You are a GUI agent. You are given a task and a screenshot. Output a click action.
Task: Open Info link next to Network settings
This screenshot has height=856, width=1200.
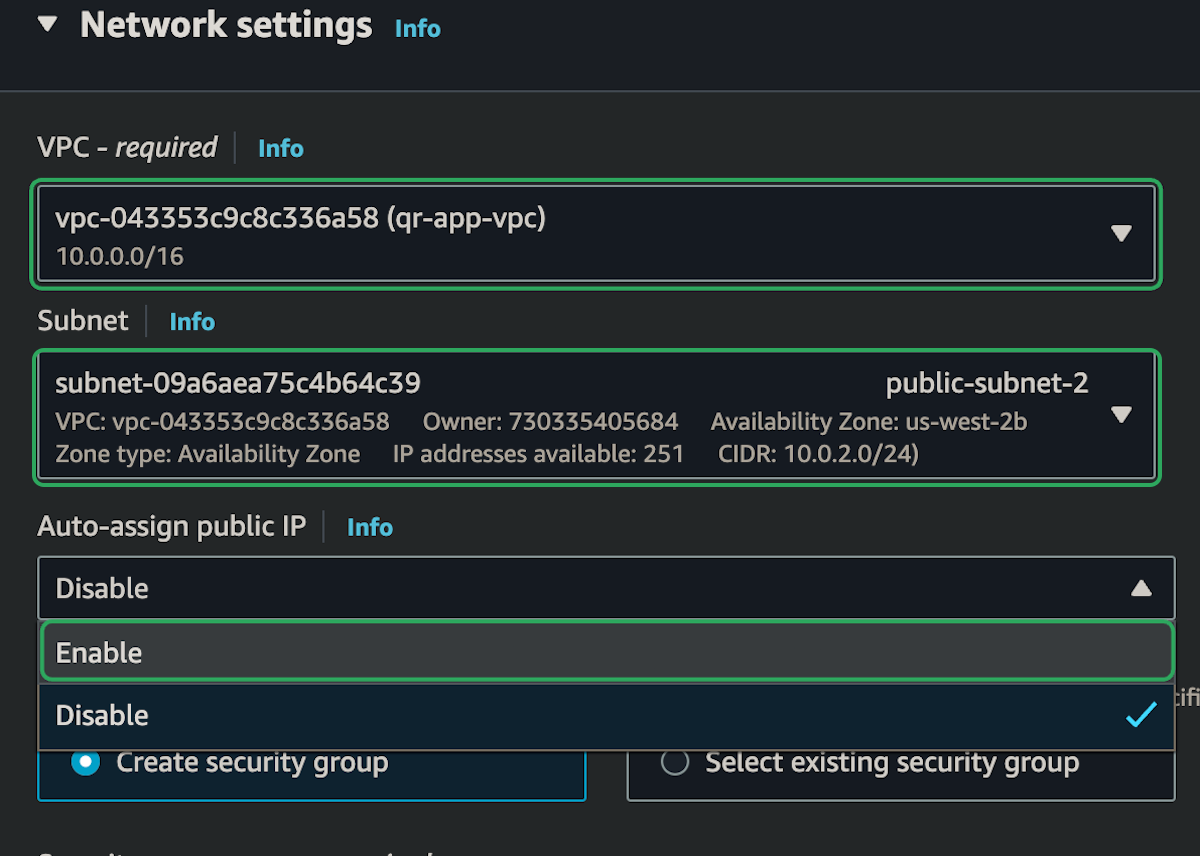417,29
